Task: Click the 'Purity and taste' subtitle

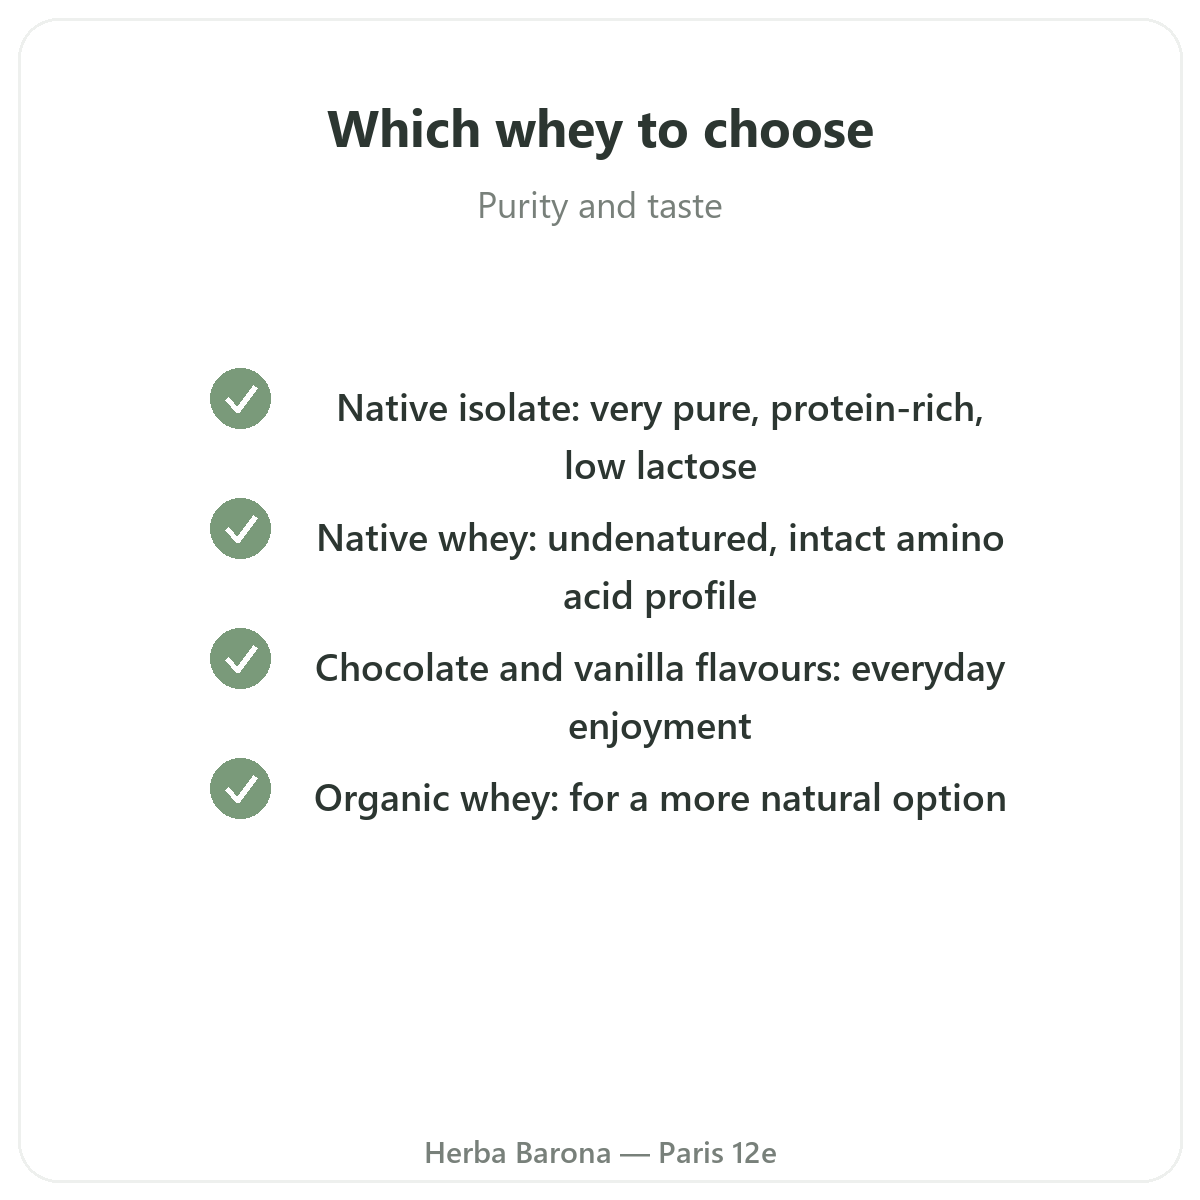Action: (x=600, y=206)
